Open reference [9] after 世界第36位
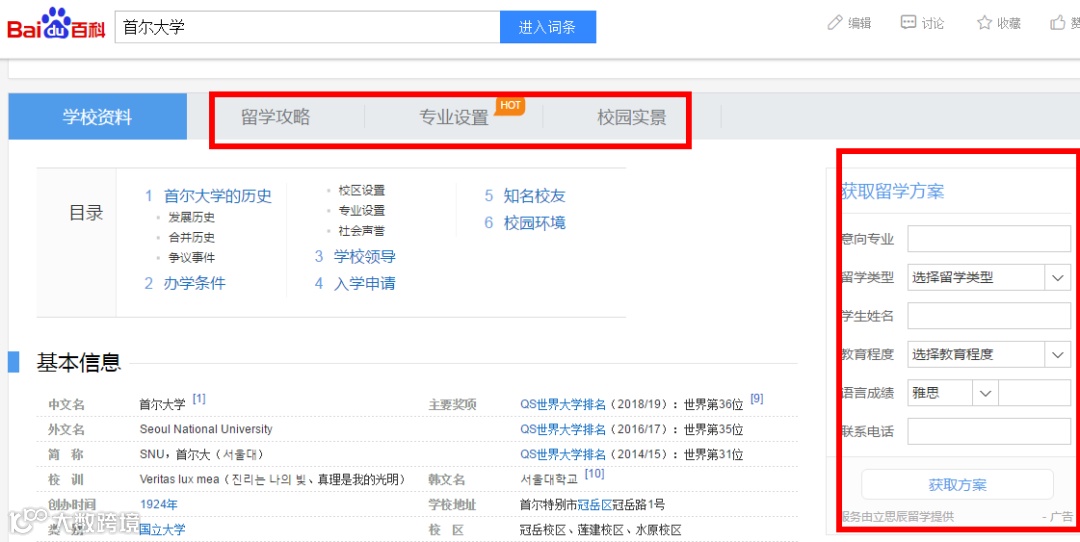The height and width of the screenshot is (542, 1080). click(756, 398)
